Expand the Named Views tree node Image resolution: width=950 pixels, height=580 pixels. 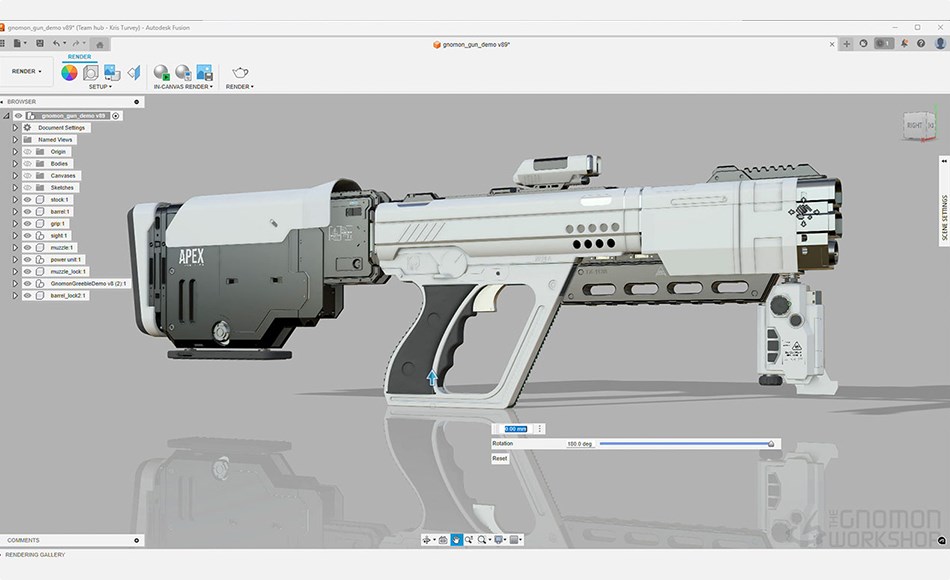click(15, 140)
